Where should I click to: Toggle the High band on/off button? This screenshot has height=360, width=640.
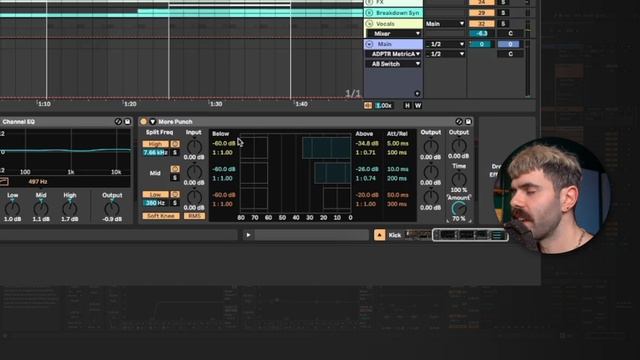155,144
